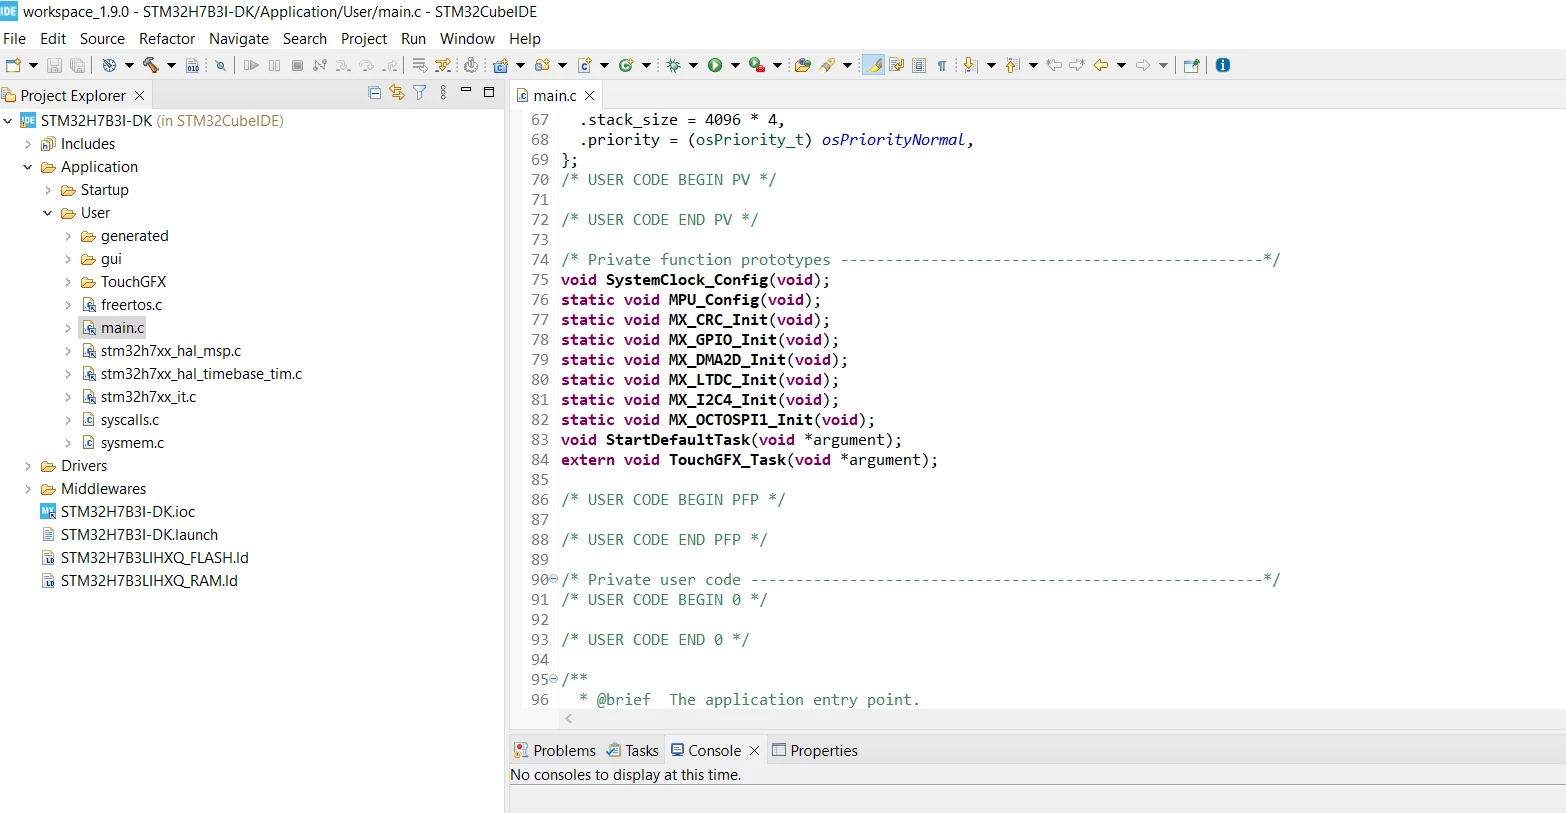
Task: Click the yellow Back navigation arrow
Action: tap(1101, 65)
